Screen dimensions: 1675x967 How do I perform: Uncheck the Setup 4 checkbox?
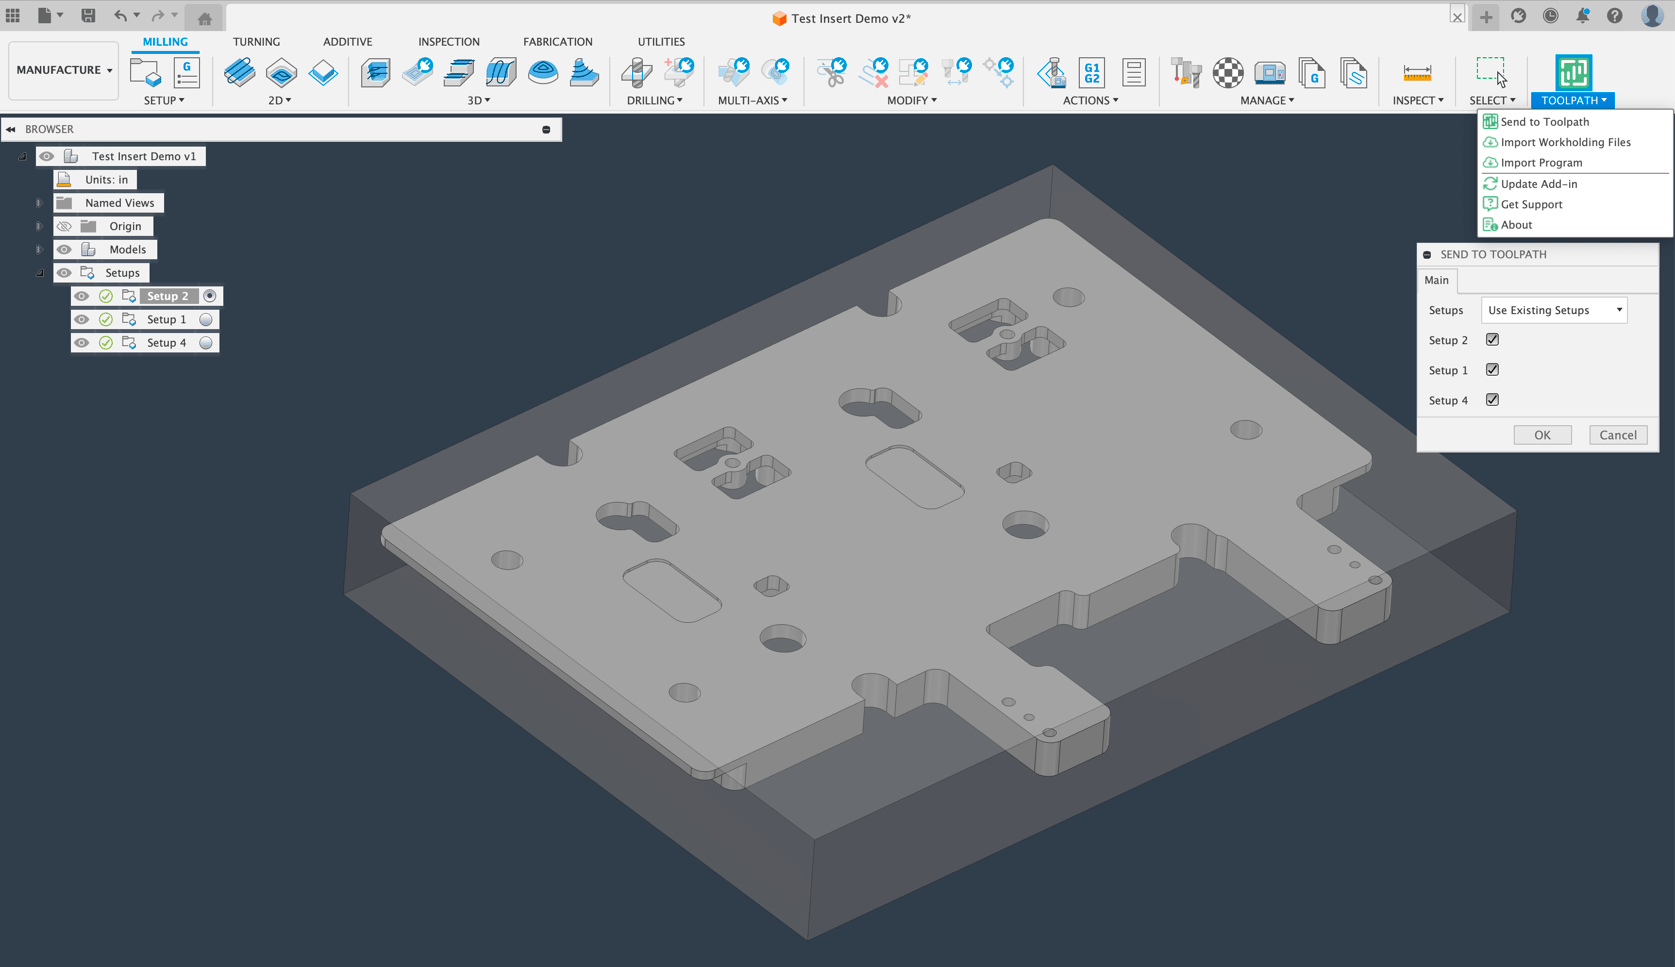click(1492, 400)
